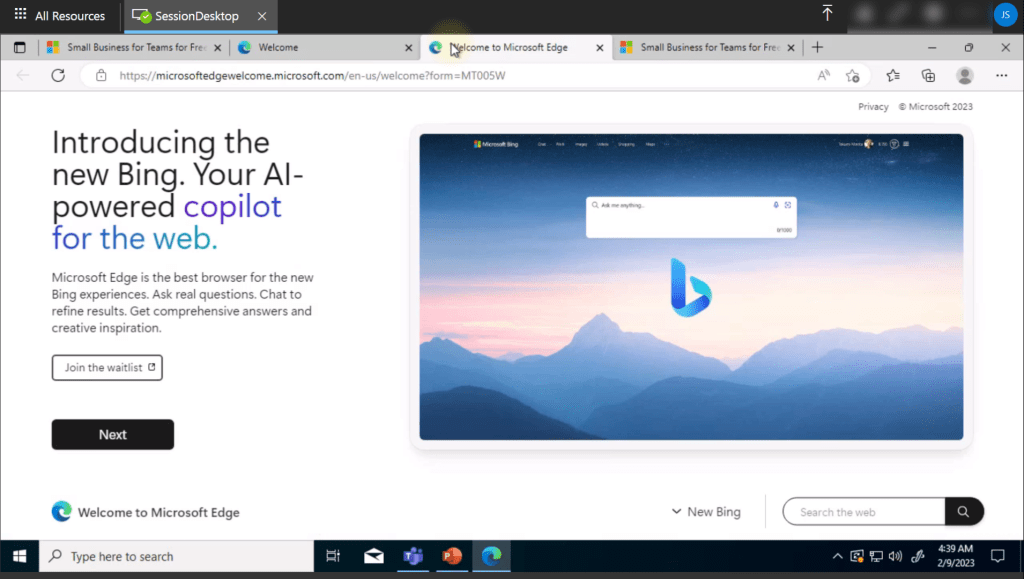The height and width of the screenshot is (579, 1024).
Task: Launch PowerPoint from the taskbar
Action: (x=451, y=556)
